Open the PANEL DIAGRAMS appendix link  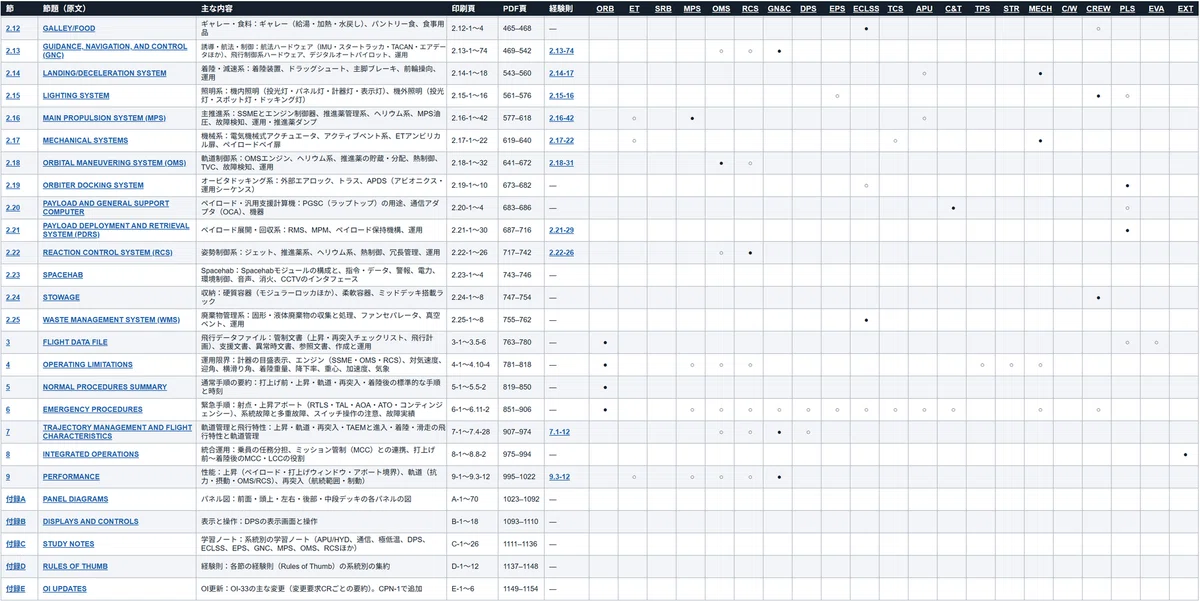[x=75, y=499]
